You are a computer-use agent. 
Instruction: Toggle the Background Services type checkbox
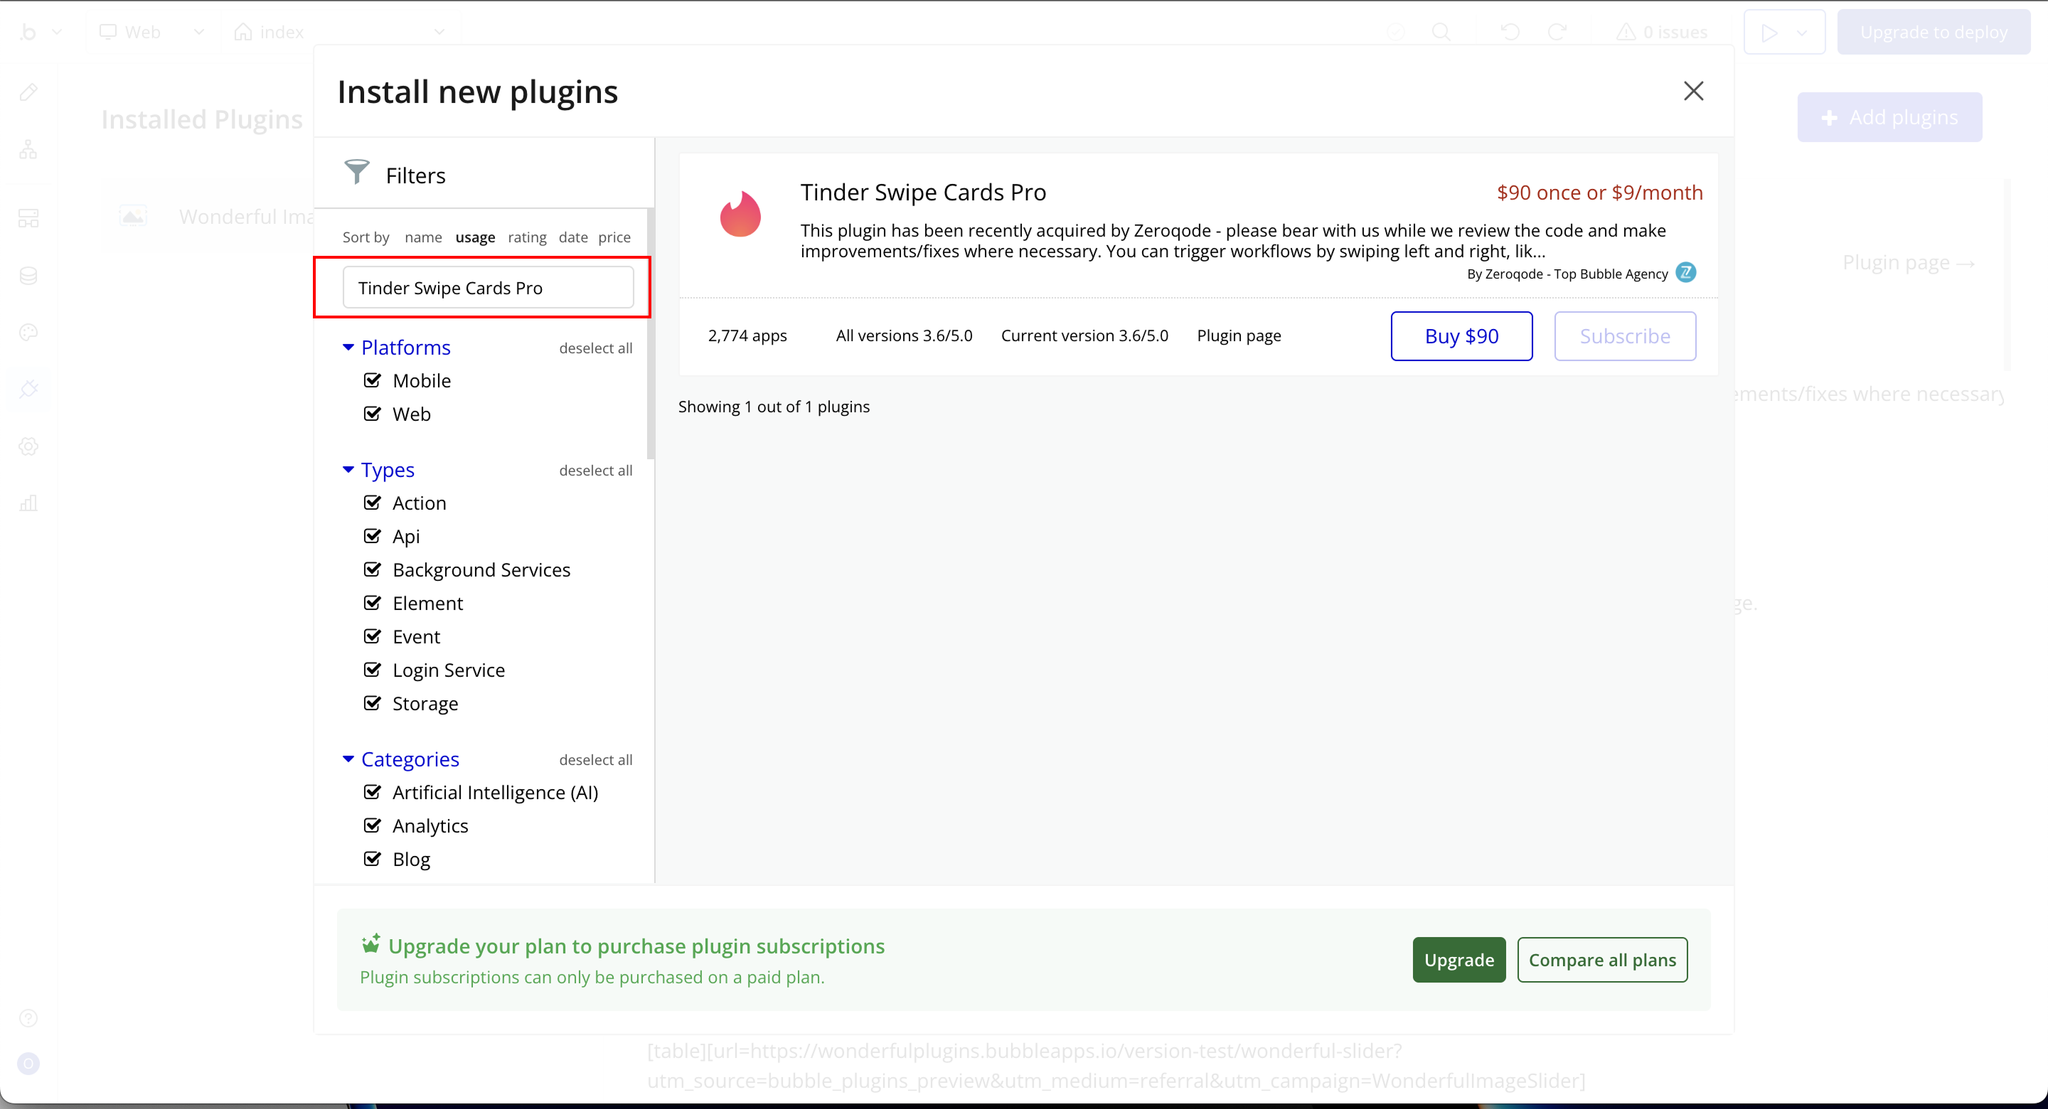click(373, 569)
